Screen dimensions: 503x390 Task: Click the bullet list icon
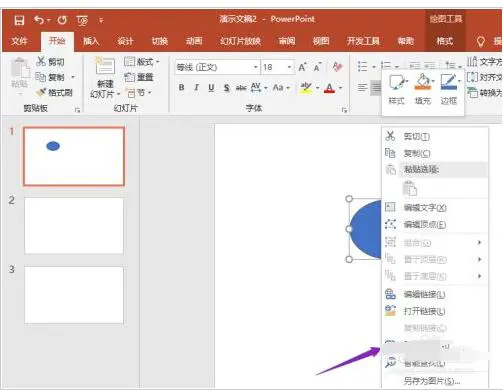click(363, 66)
